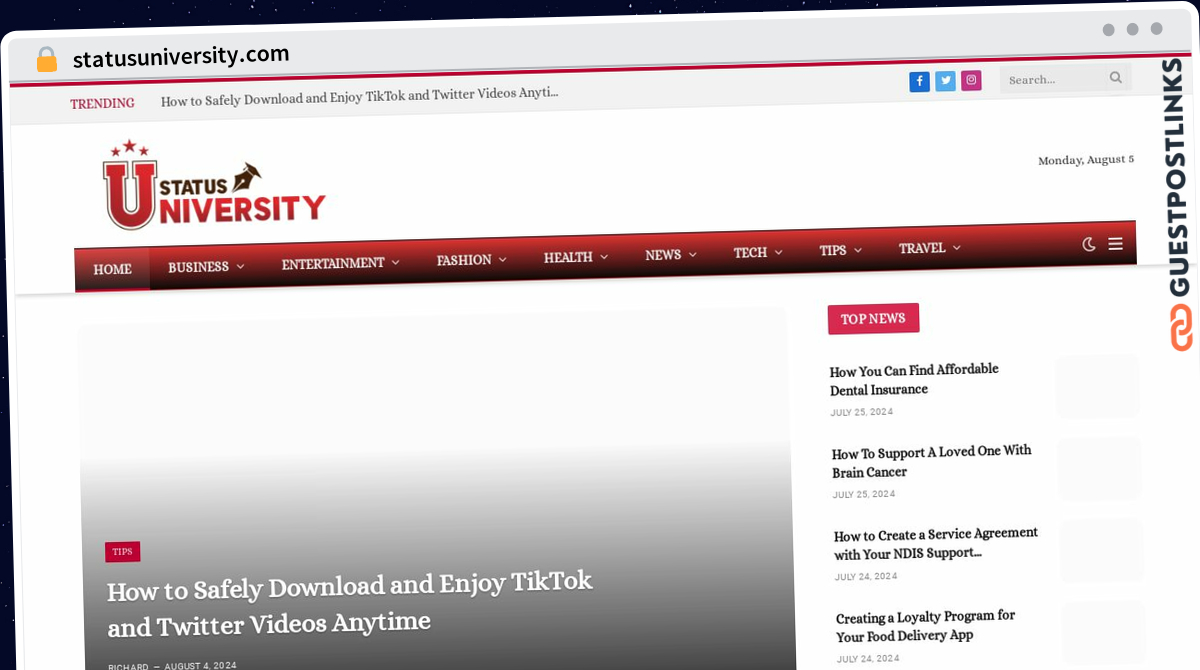Viewport: 1200px width, 670px height.
Task: Open the Facebook social icon
Action: pos(919,82)
